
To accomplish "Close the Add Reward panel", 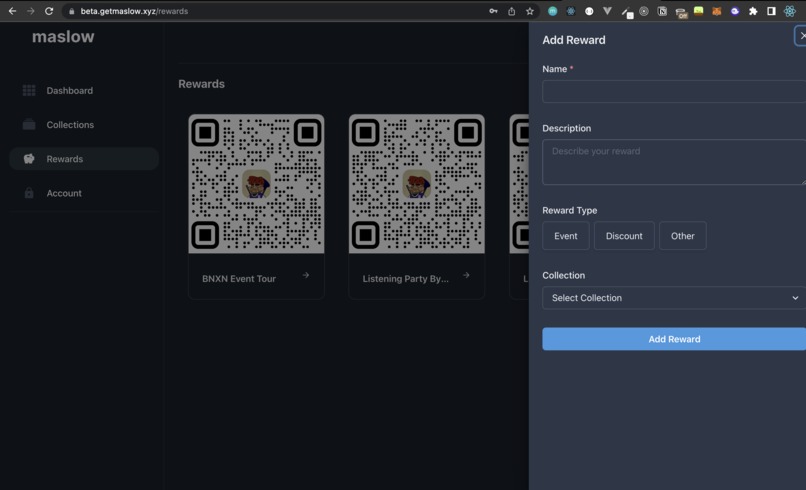I will point(802,35).
